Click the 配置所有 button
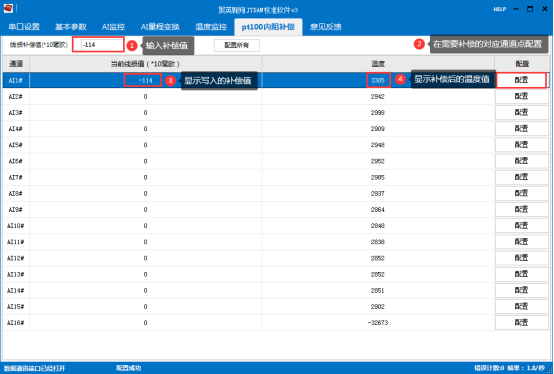The width and height of the screenshot is (554, 374). [237, 45]
